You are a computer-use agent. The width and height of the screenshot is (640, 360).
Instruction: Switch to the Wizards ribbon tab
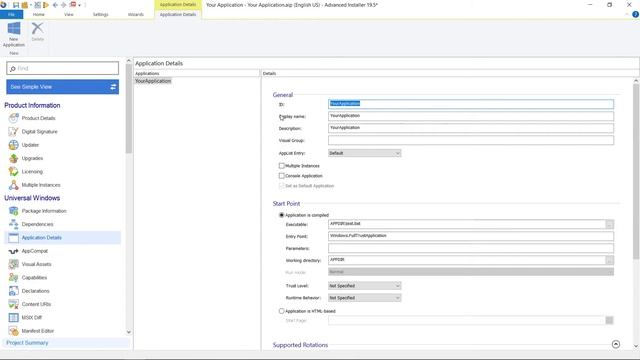136,14
